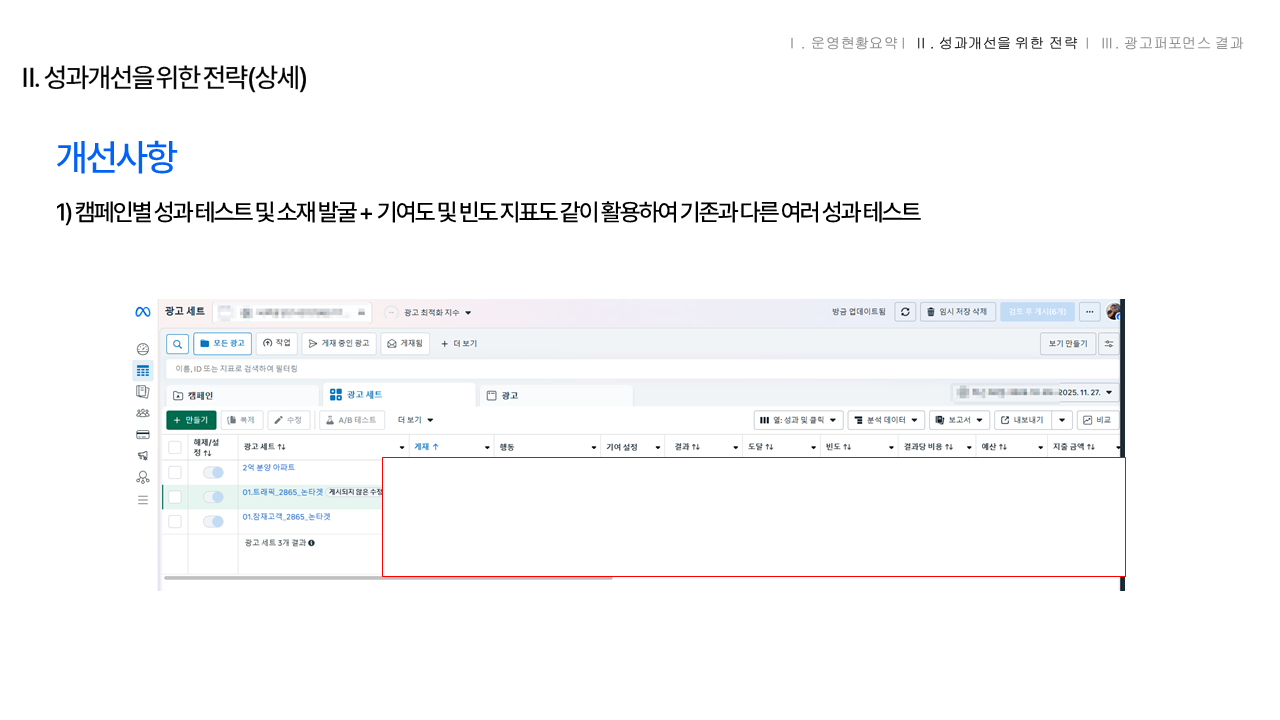The width and height of the screenshot is (1280, 720).
Task: Expand the 분석 데이터 breakdown dropdown
Action: pyautogui.click(x=886, y=420)
